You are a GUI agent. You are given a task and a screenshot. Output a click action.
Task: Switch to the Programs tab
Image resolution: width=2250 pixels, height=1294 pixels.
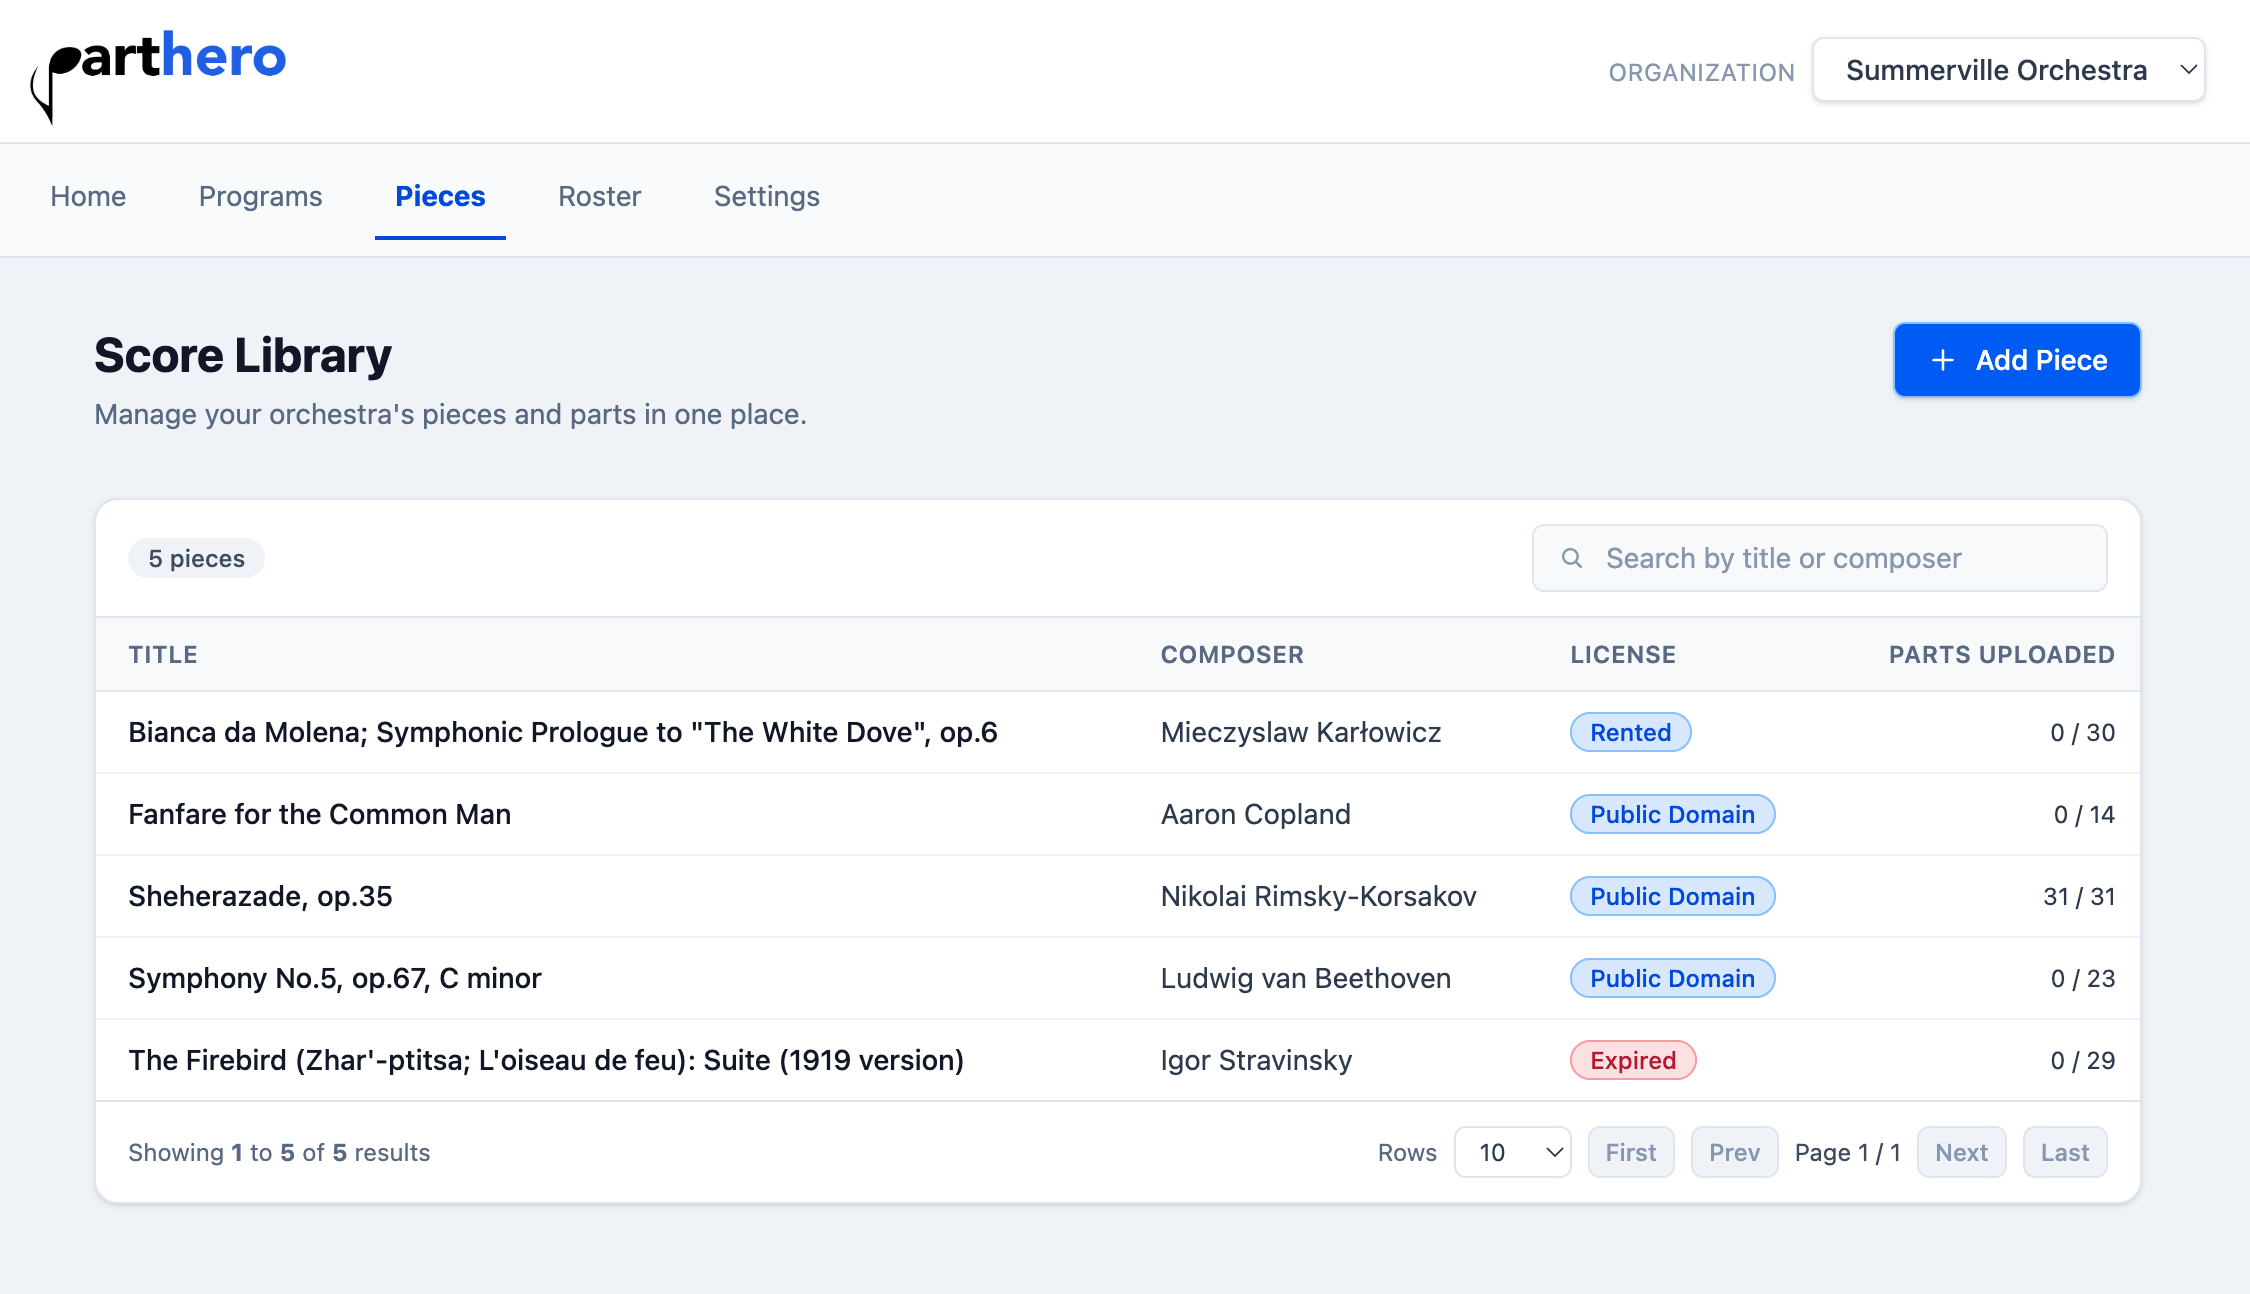pyautogui.click(x=260, y=196)
